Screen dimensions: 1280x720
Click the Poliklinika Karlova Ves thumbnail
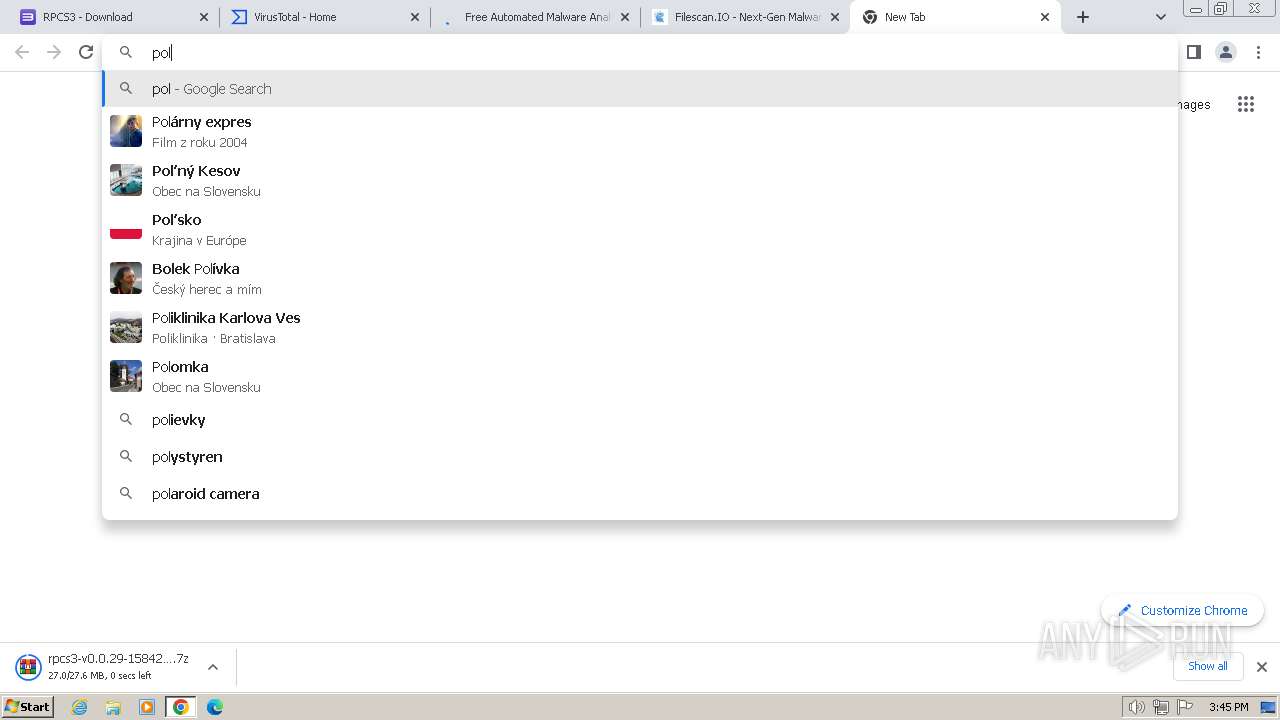126,327
